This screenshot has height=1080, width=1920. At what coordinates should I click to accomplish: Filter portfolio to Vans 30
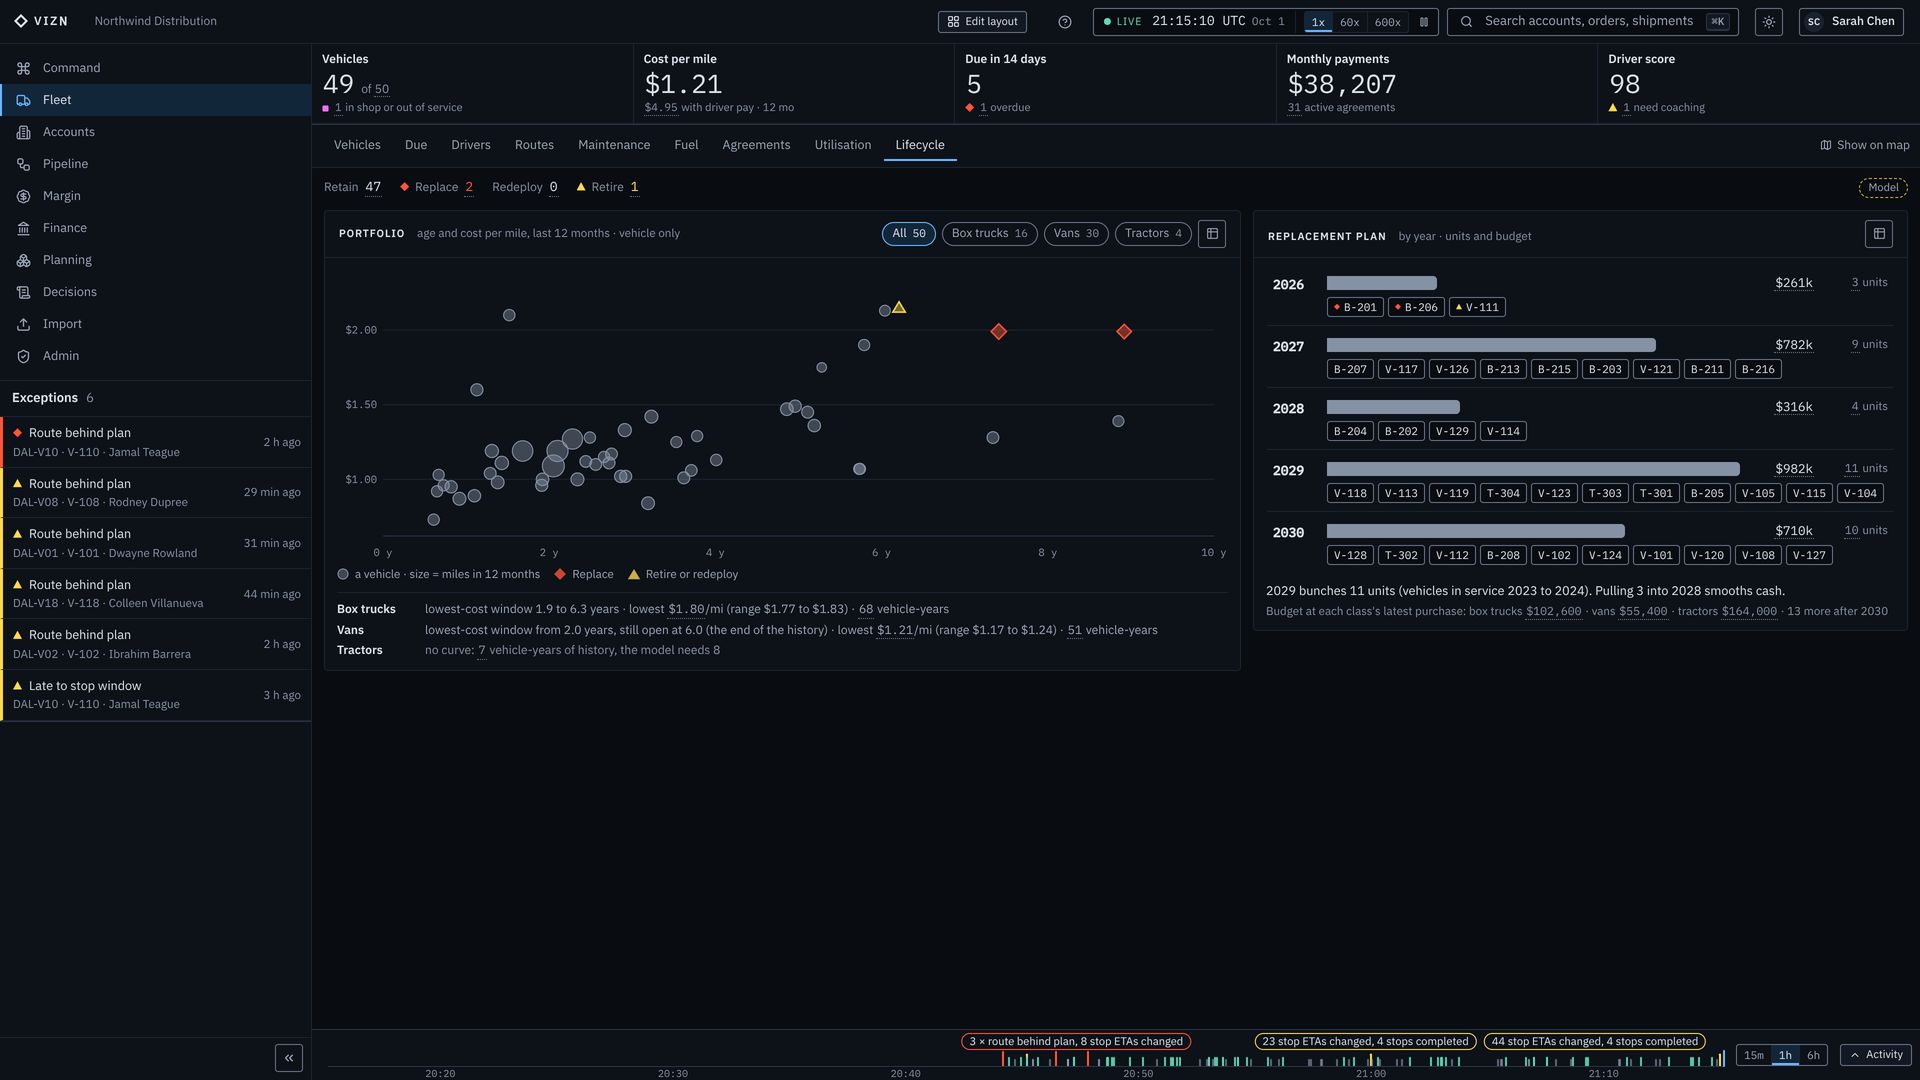1076,234
